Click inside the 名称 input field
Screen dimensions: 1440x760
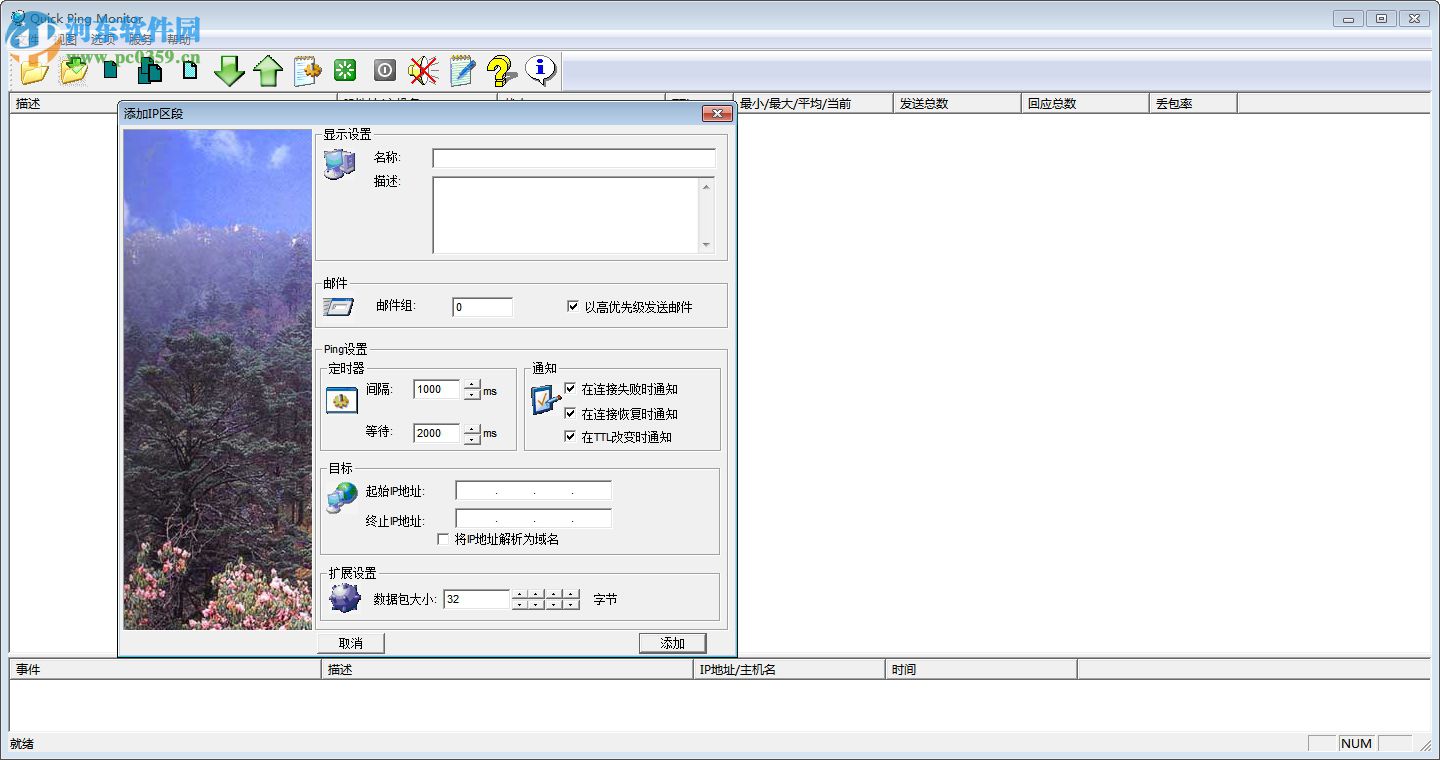(x=573, y=157)
